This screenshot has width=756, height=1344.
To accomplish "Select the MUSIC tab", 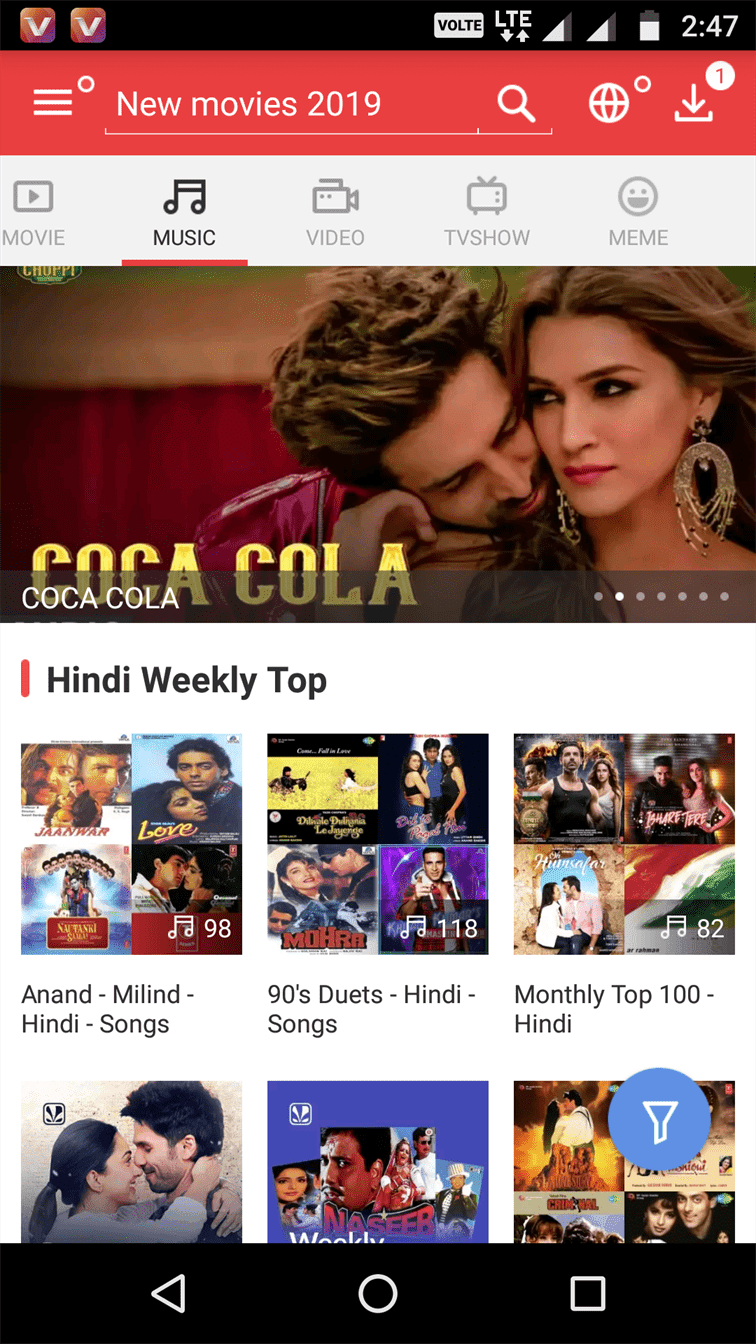I will (184, 212).
